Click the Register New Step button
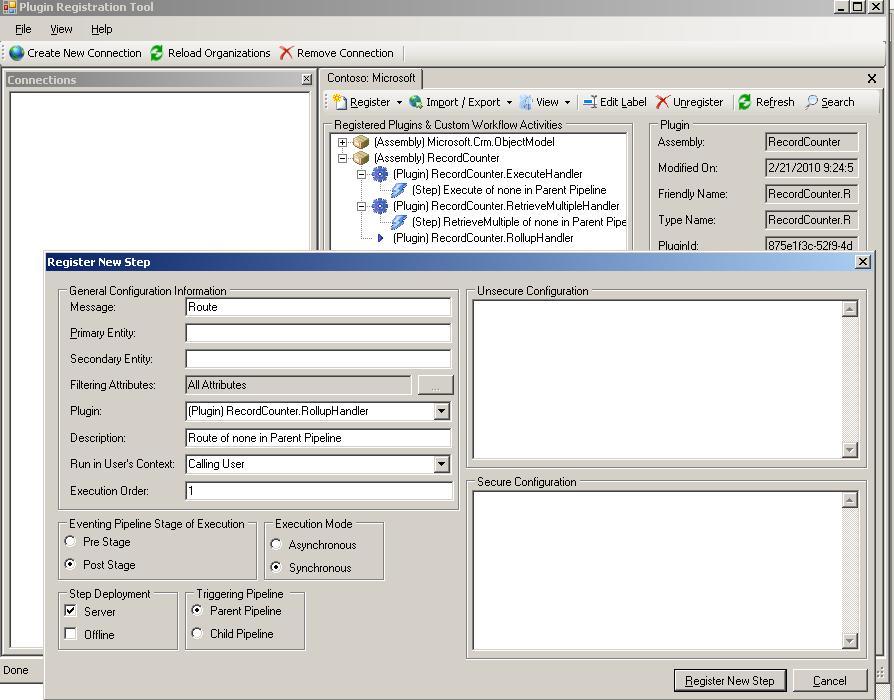This screenshot has width=894, height=700. 730,681
